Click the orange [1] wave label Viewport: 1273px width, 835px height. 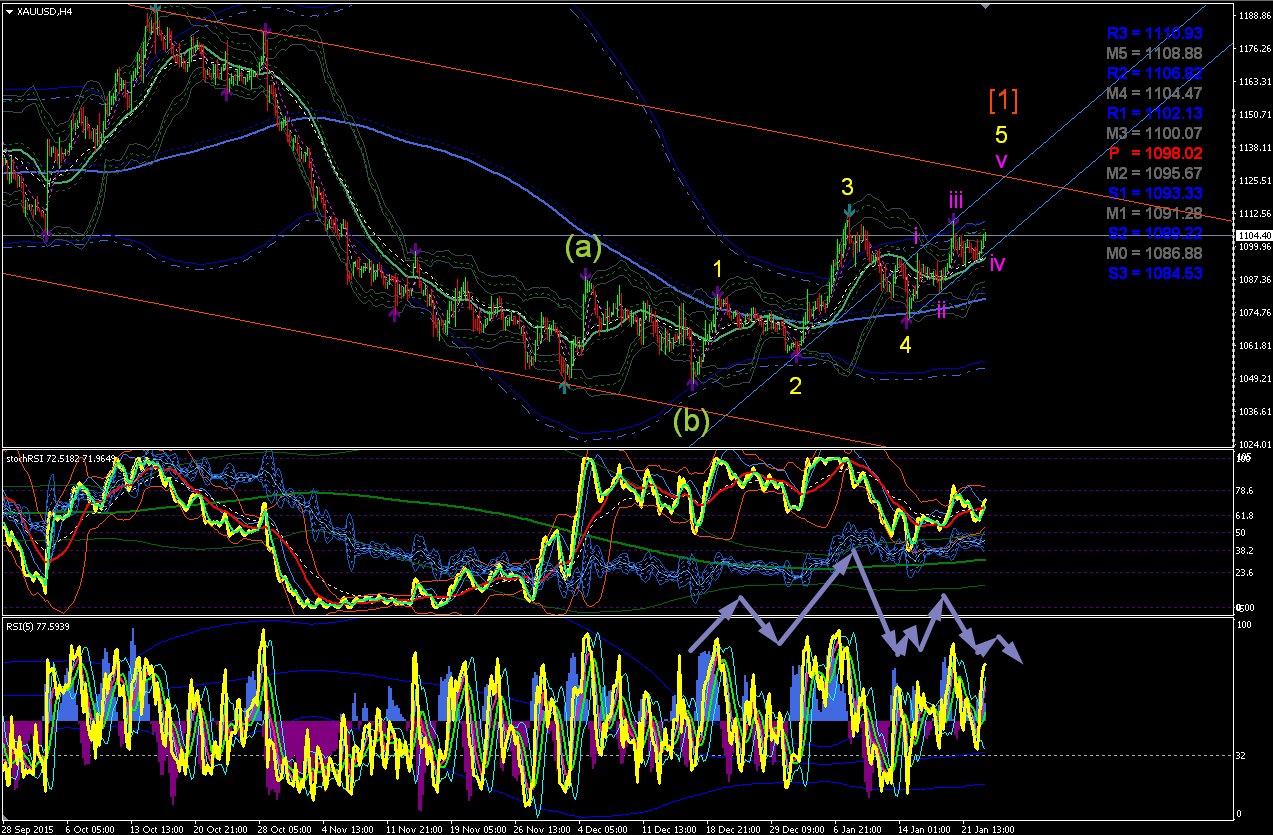[x=1003, y=100]
